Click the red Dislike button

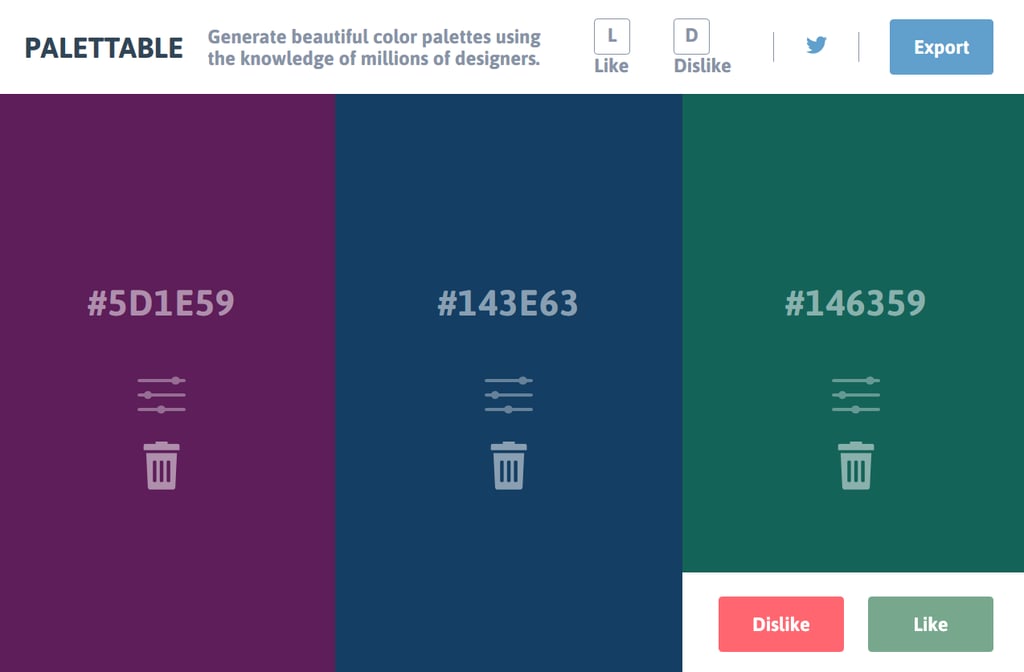point(781,624)
